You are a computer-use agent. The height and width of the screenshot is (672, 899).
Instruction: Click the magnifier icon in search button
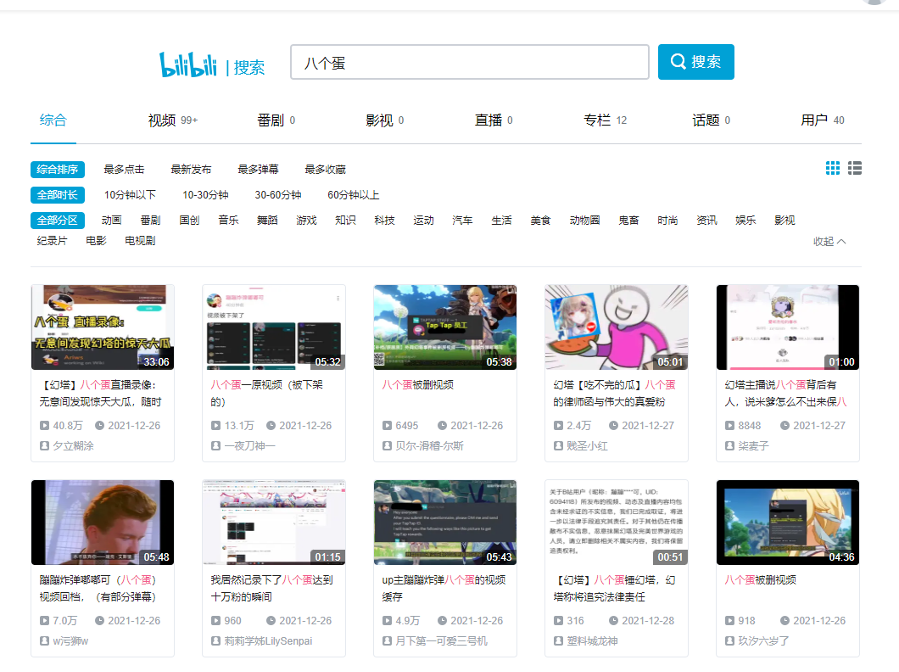(679, 62)
